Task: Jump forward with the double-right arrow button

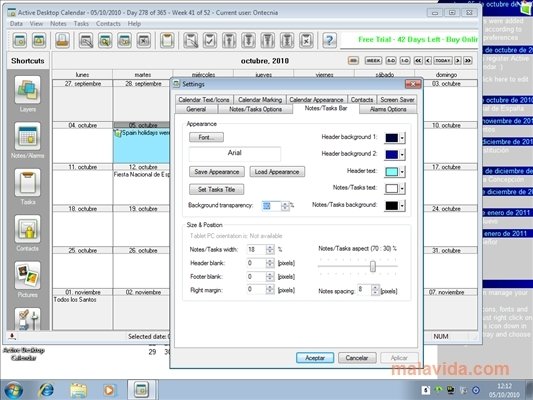Action: (468, 60)
